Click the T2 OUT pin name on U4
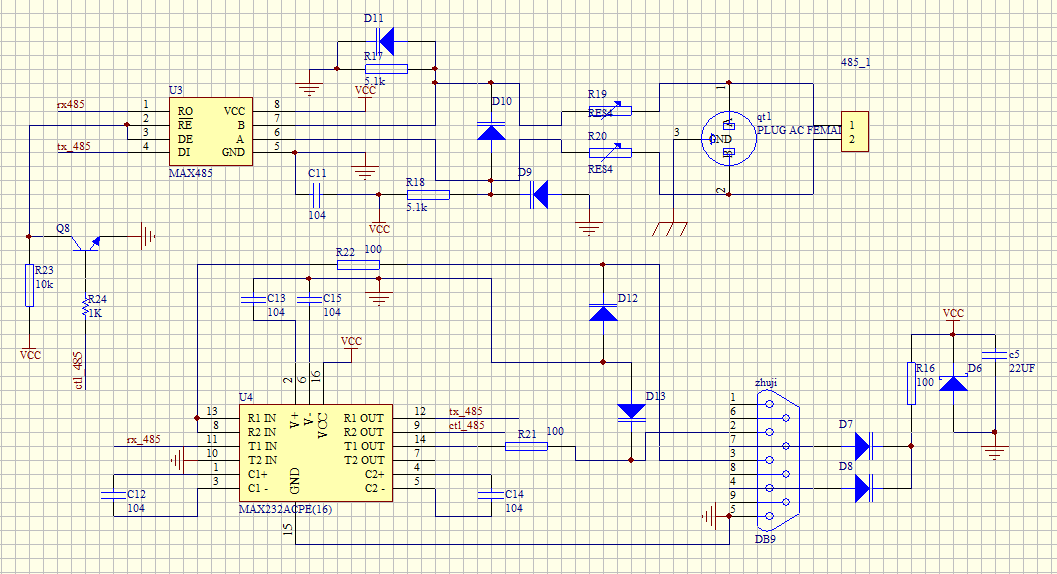 pyautogui.click(x=364, y=460)
